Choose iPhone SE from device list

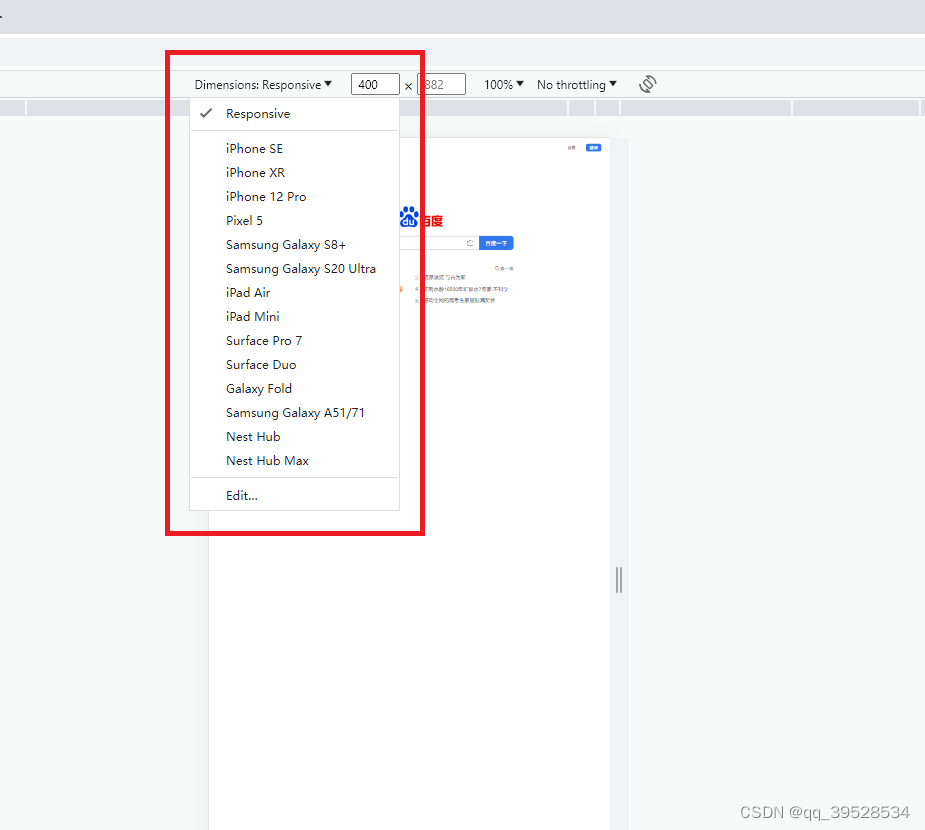point(294,149)
